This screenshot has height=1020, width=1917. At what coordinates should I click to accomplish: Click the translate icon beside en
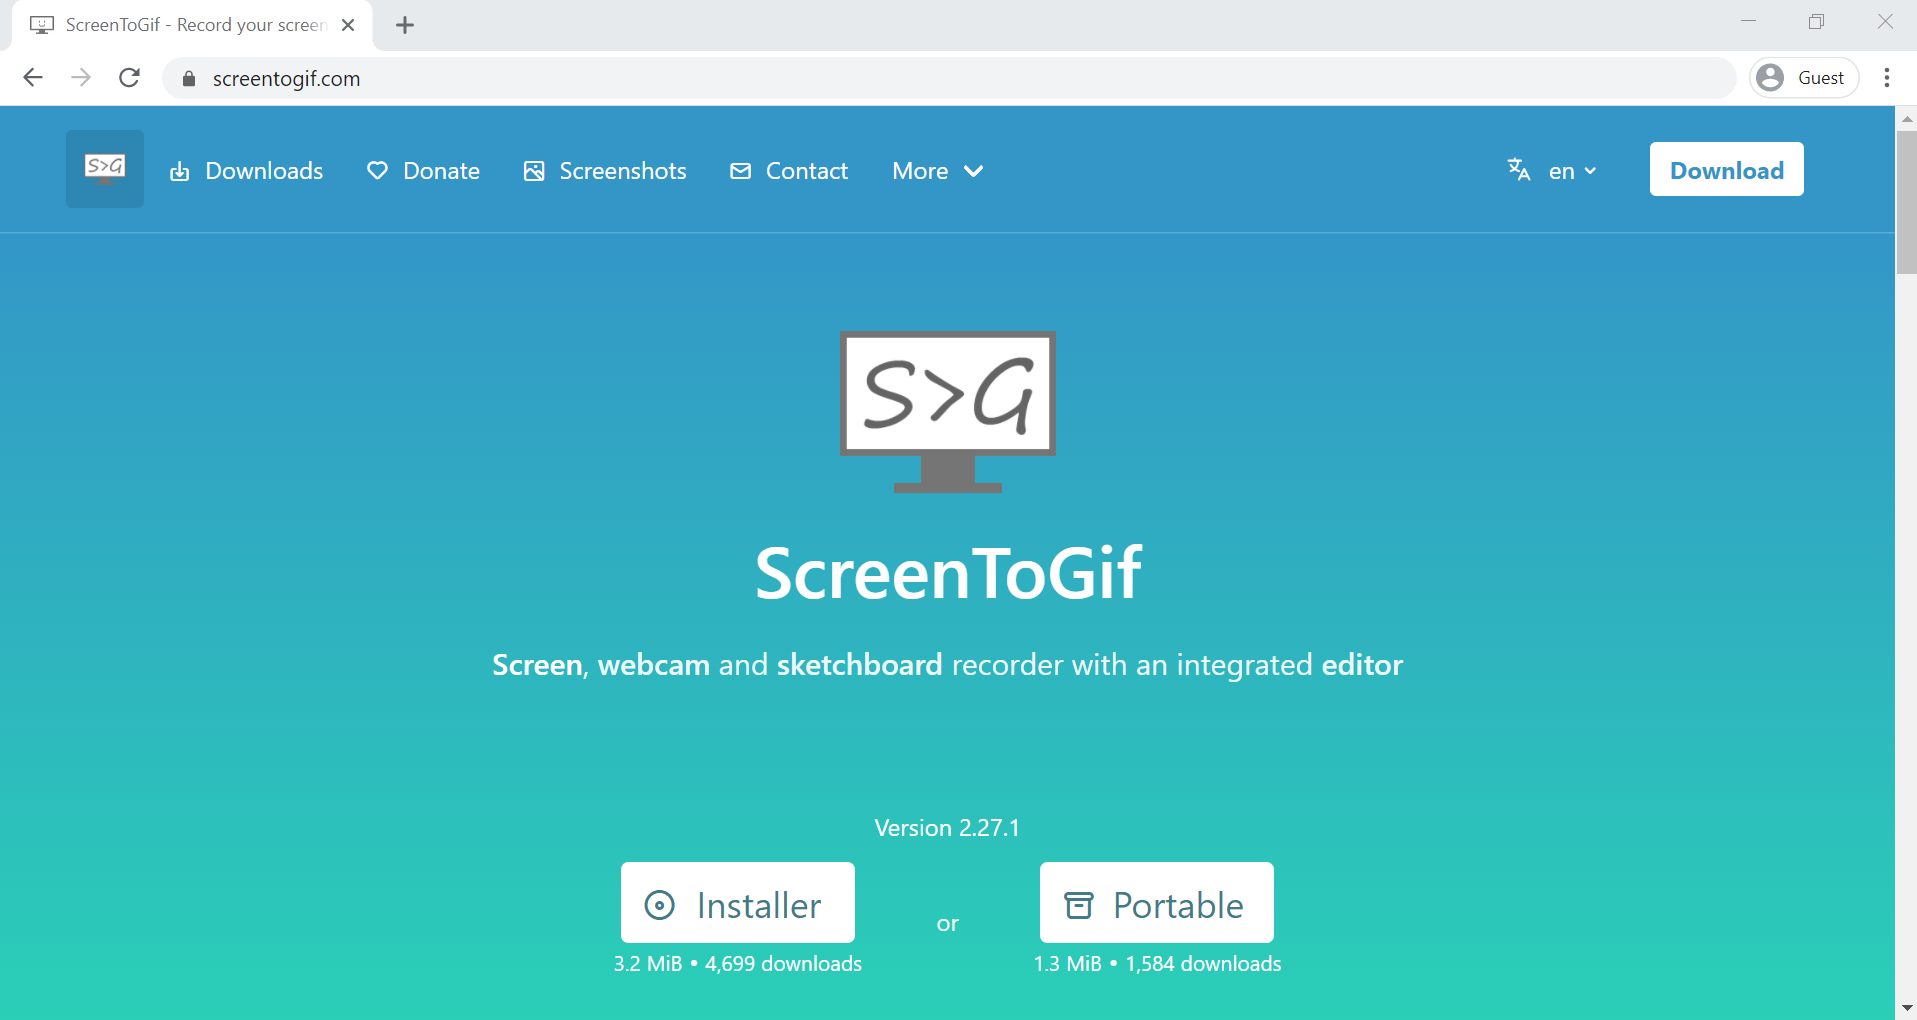click(1519, 170)
